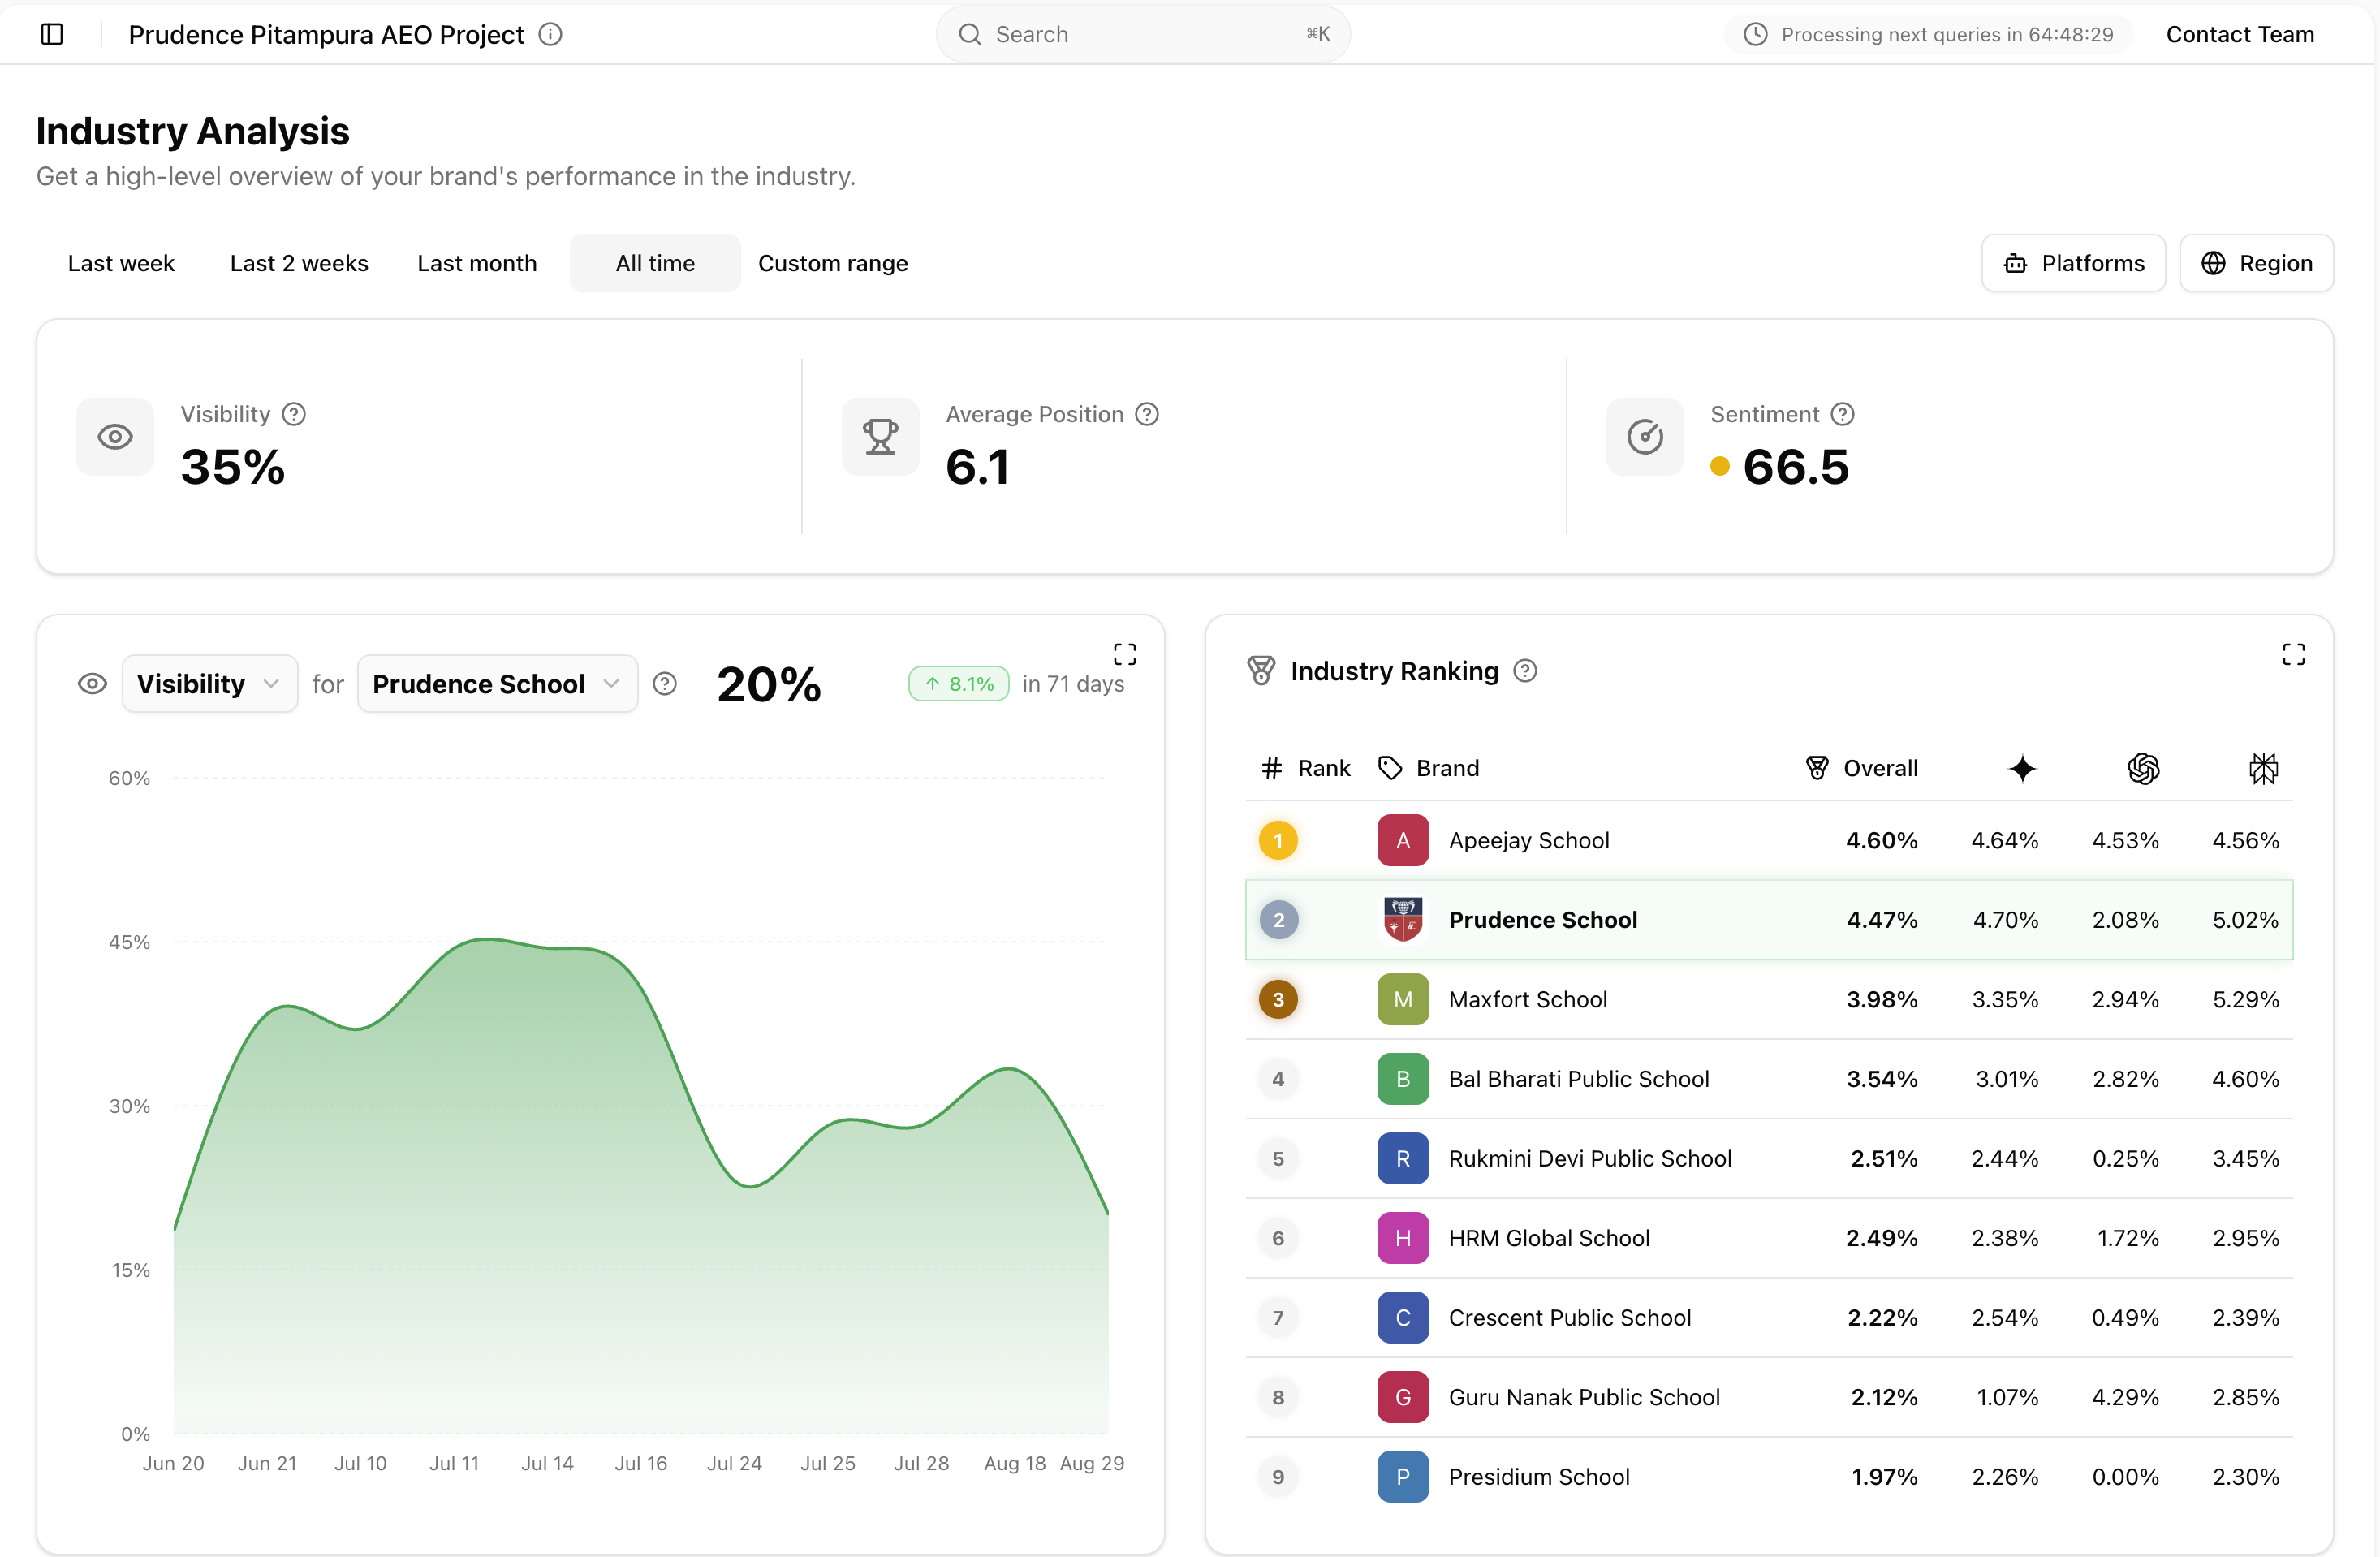The image size is (2380, 1557).
Task: Click the Visibility card eye icon
Action: pos(115,437)
